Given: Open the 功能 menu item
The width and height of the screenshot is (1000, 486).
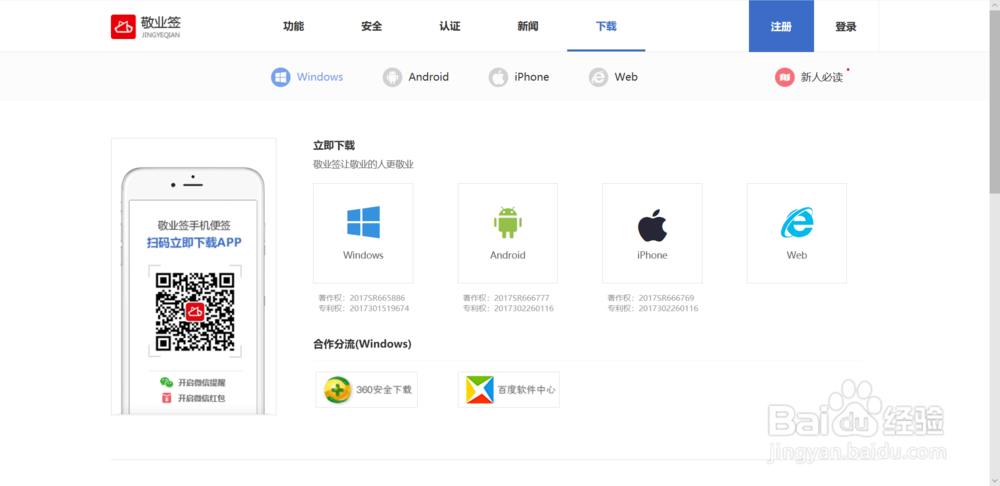Looking at the screenshot, I should (x=293, y=27).
